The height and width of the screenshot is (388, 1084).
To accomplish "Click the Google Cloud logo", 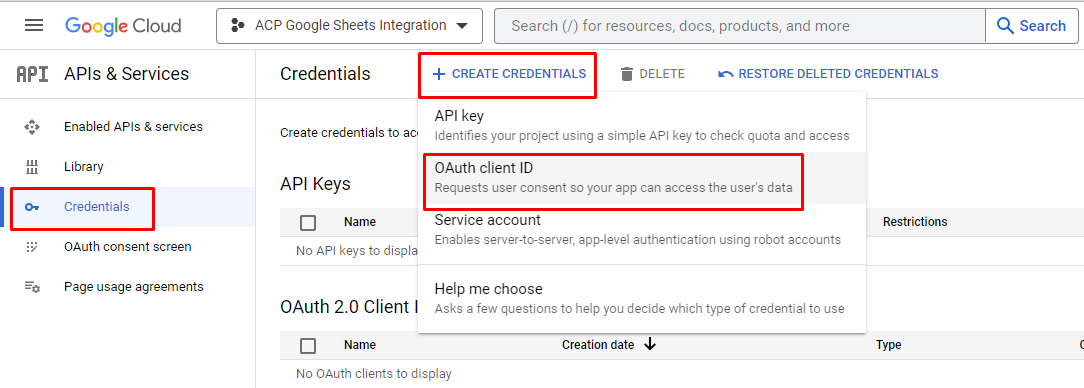I will (x=123, y=26).
